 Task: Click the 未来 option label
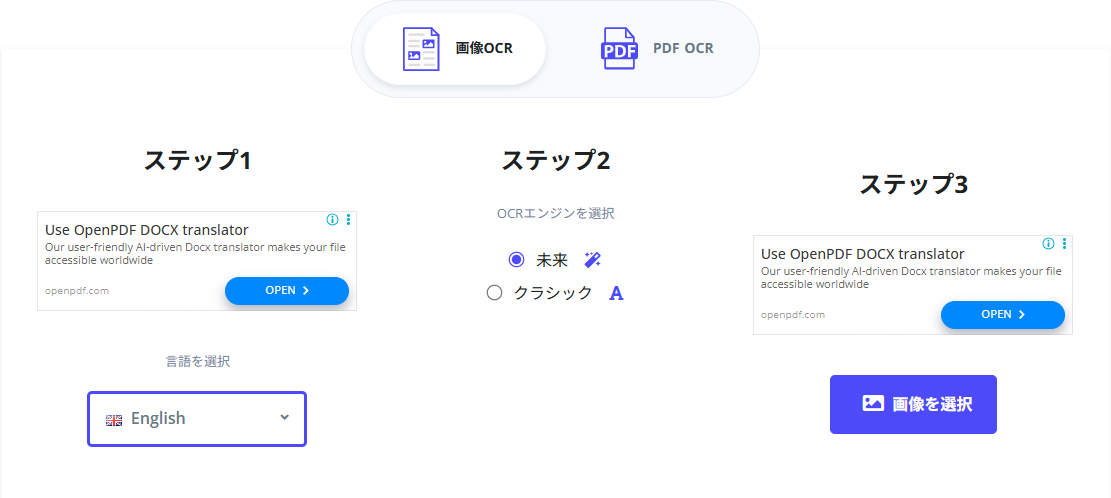tap(552, 261)
